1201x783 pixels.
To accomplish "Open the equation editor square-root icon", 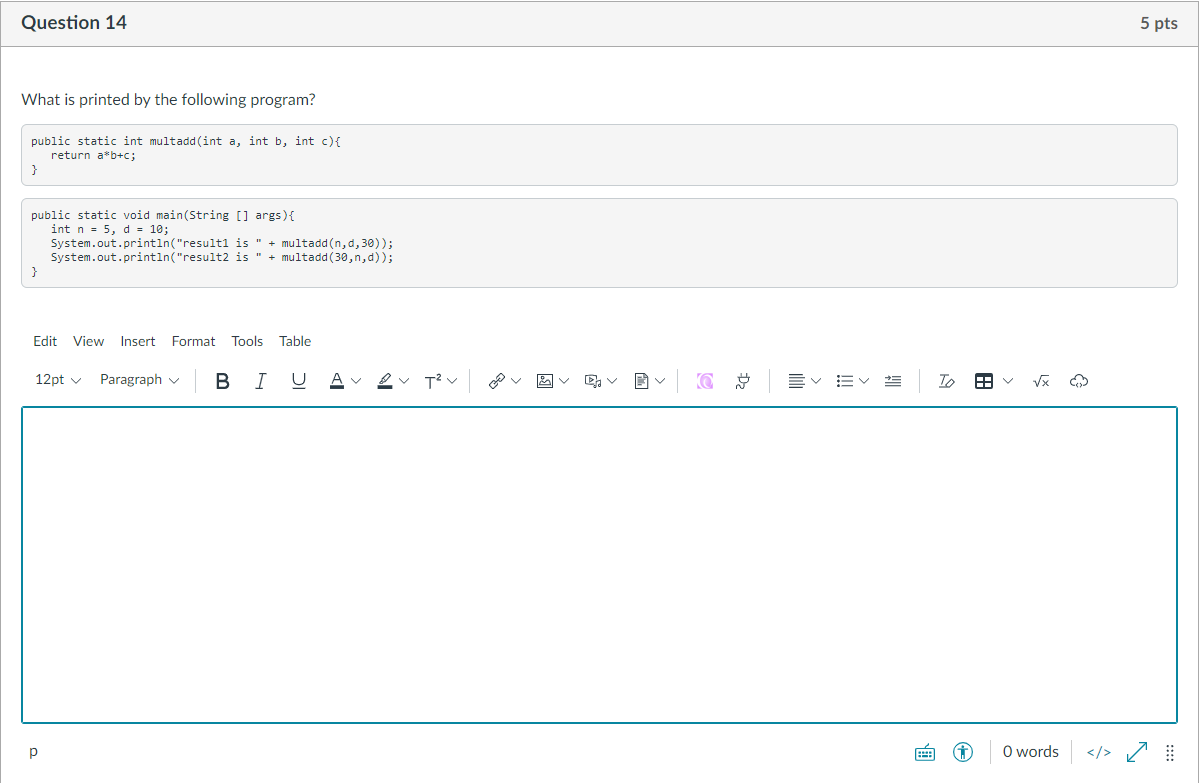I will [x=1041, y=380].
